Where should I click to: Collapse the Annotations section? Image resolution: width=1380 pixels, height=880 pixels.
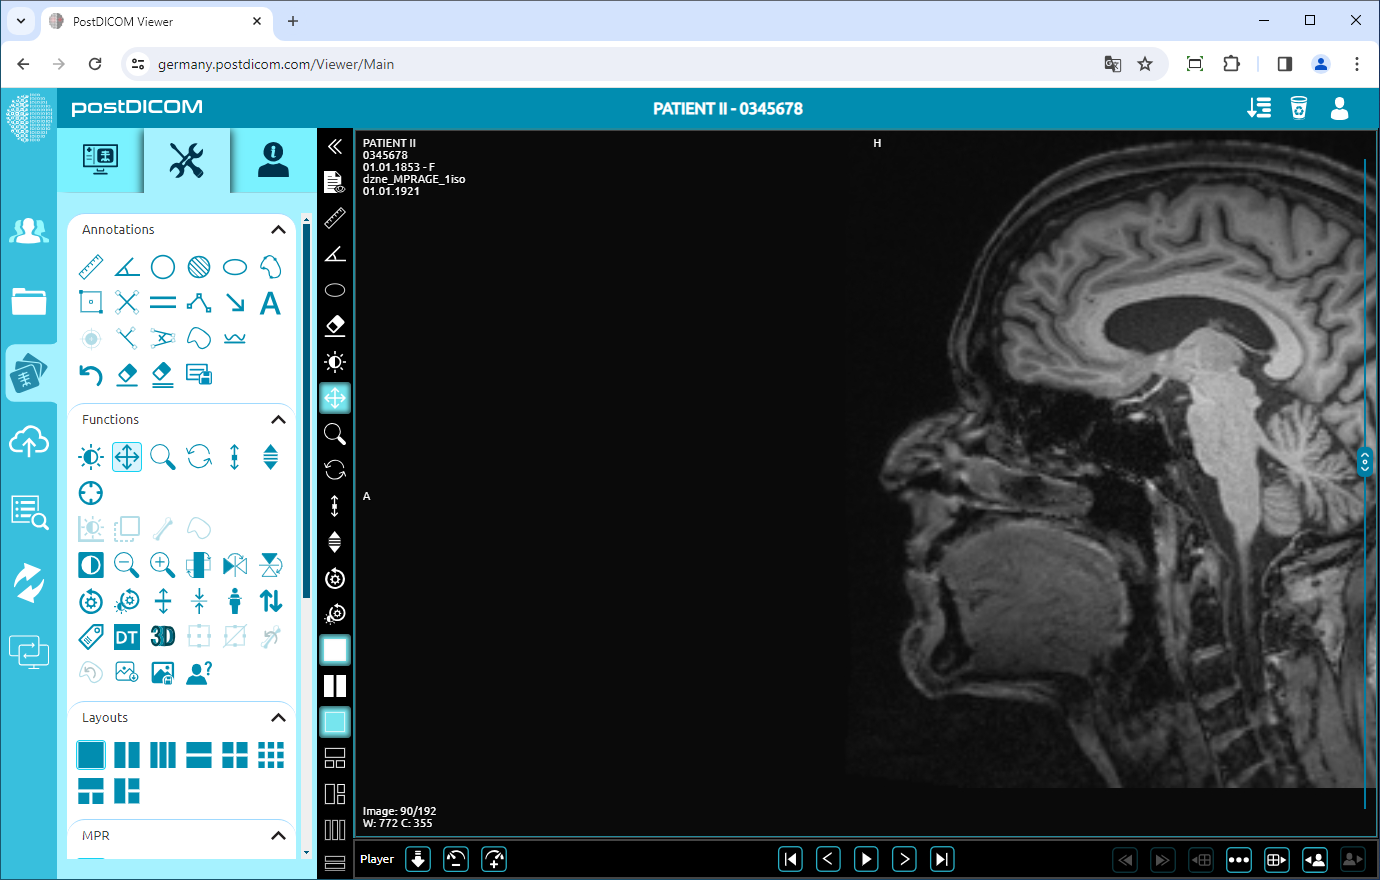tap(279, 229)
